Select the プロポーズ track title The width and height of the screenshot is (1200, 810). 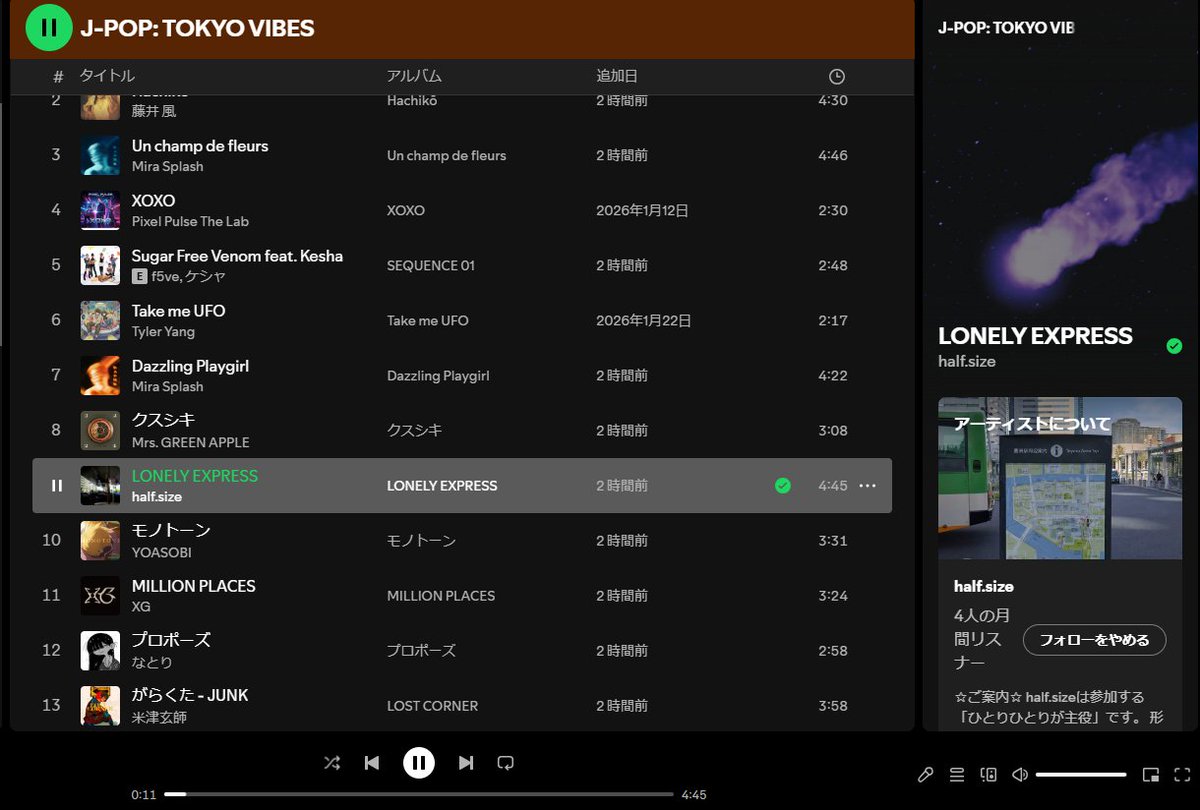pos(171,640)
